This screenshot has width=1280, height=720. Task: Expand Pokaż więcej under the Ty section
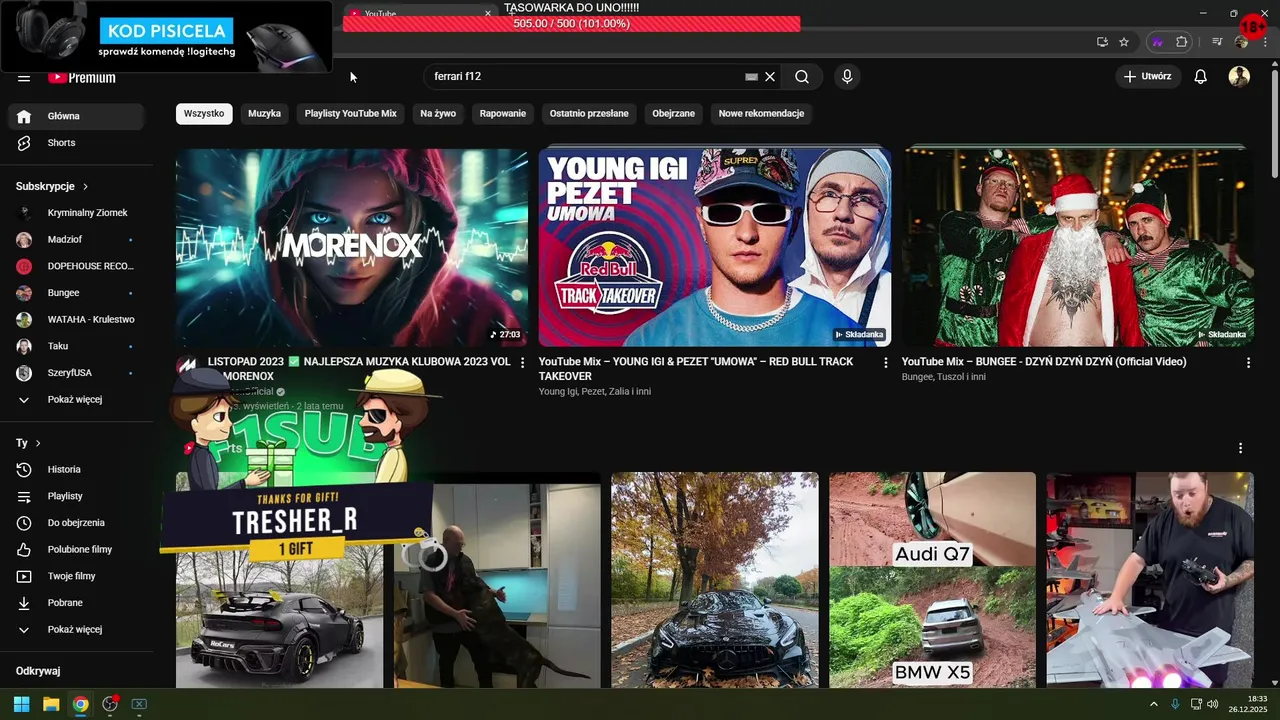pyautogui.click(x=76, y=629)
